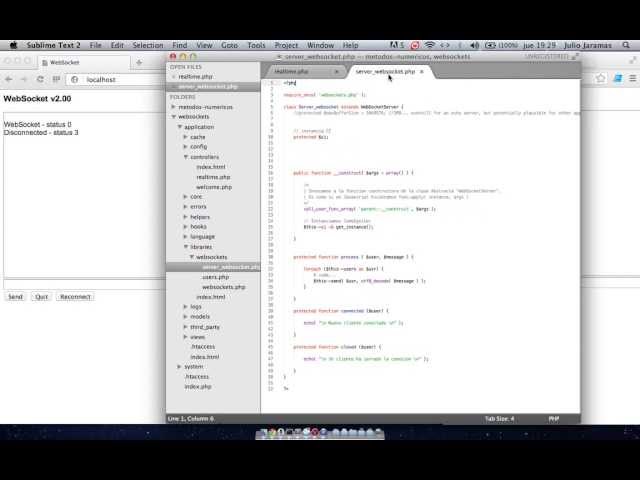Open index.html in the controllers folder
The height and width of the screenshot is (480, 640).
pyautogui.click(x=211, y=167)
